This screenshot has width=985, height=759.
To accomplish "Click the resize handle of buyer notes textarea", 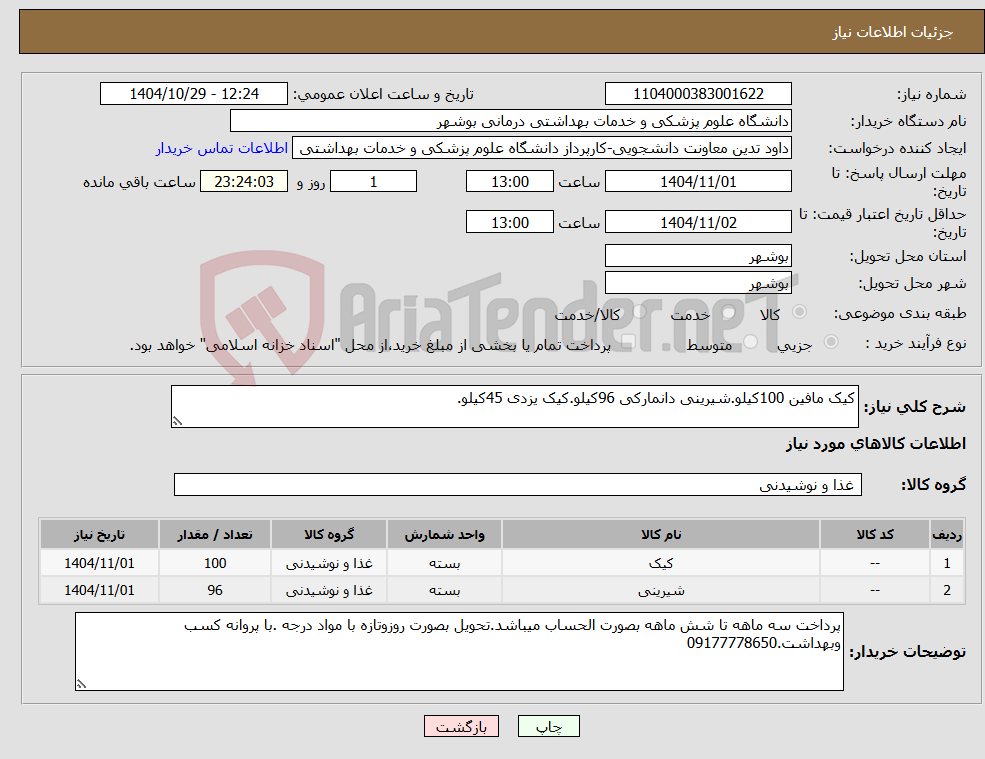I will click(x=81, y=684).
